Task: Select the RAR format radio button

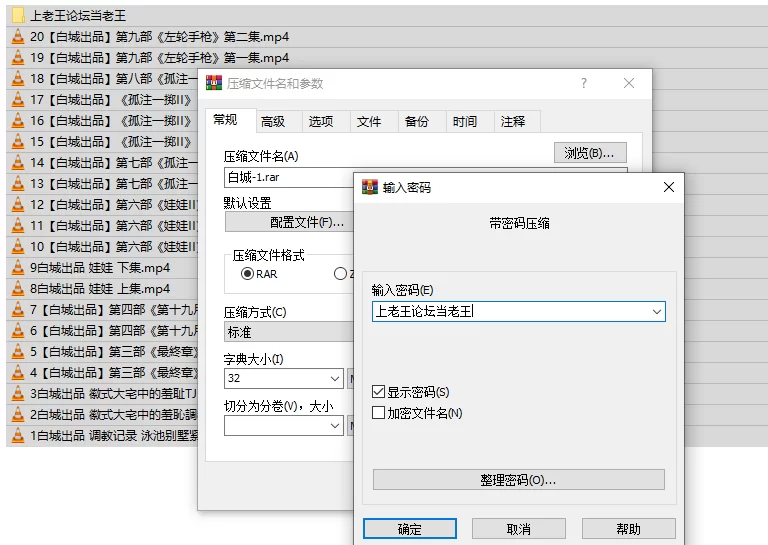Action: 247,274
